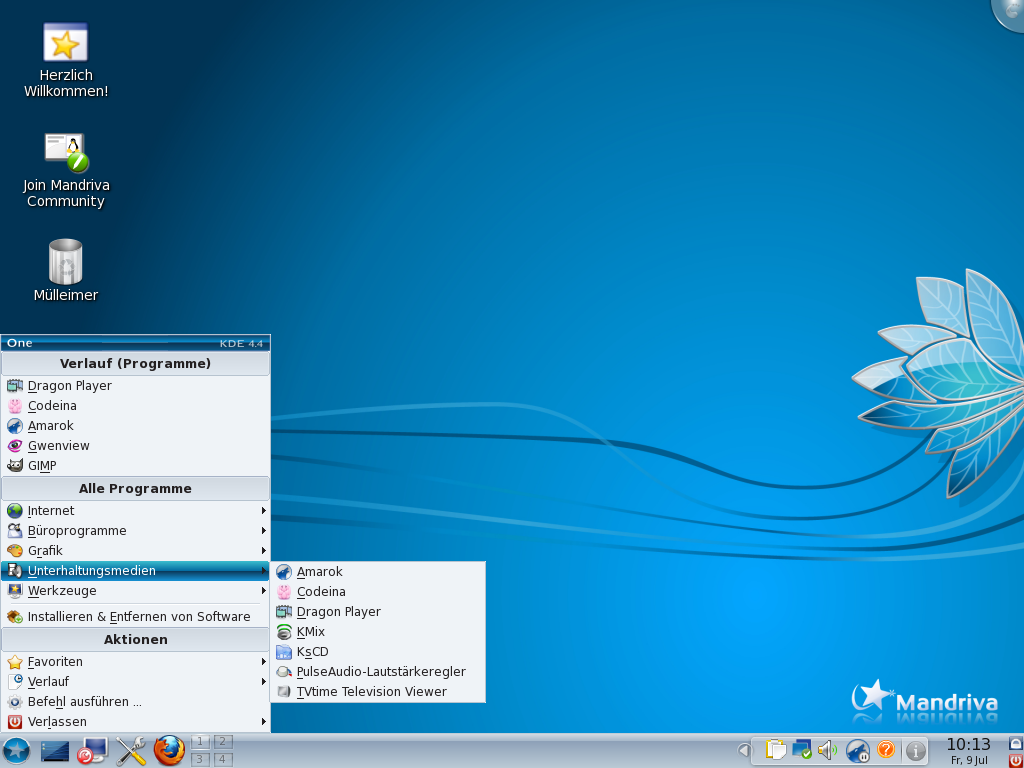The height and width of the screenshot is (768, 1024).
Task: Expand hidden system tray icons arrow
Action: click(743, 750)
